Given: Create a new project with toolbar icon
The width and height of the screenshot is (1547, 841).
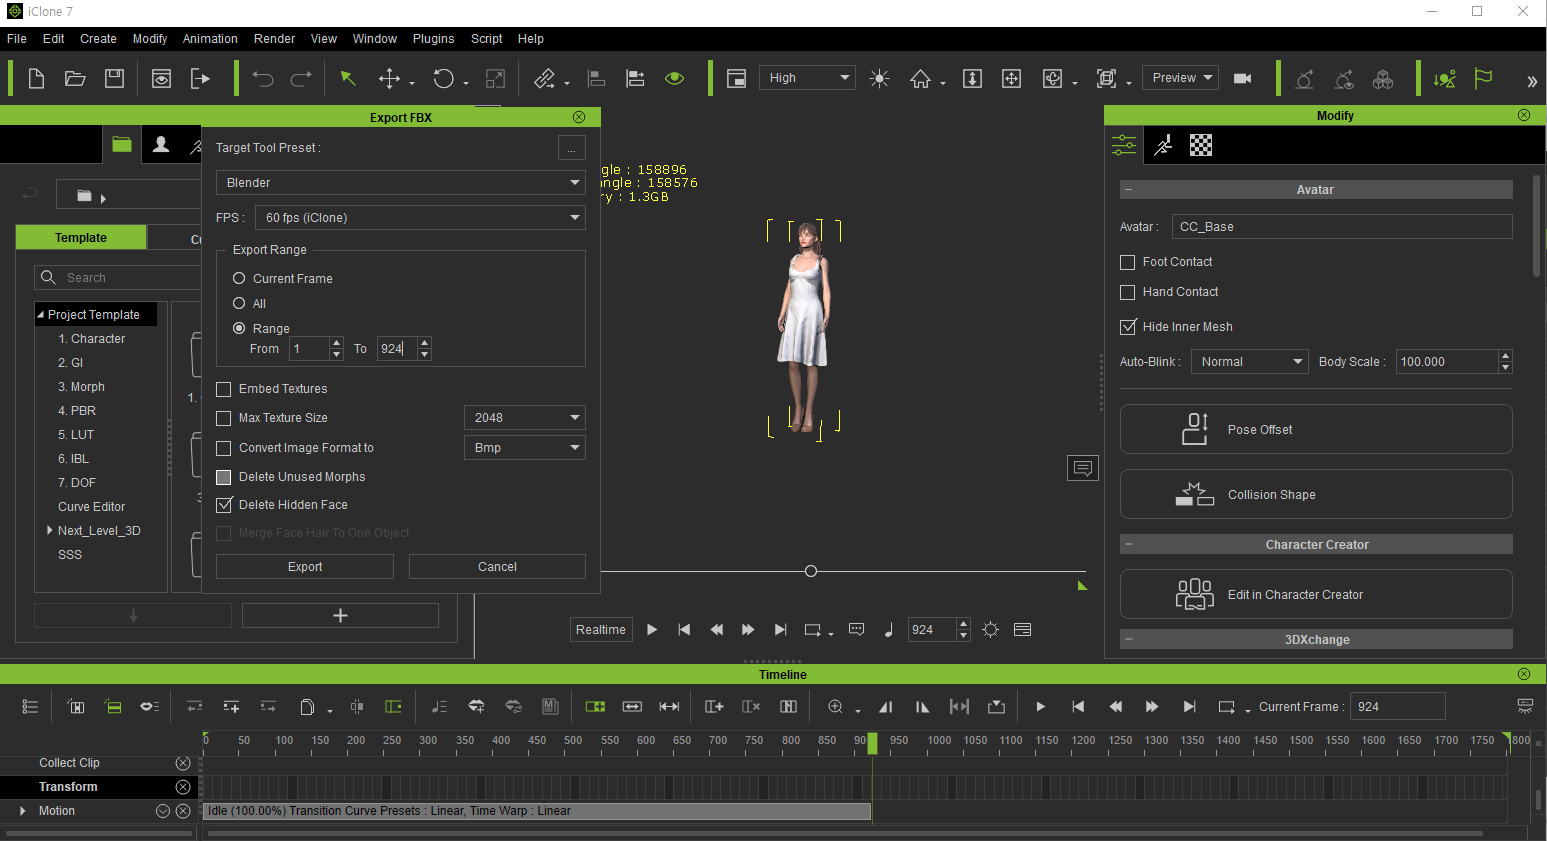Looking at the screenshot, I should (36, 78).
